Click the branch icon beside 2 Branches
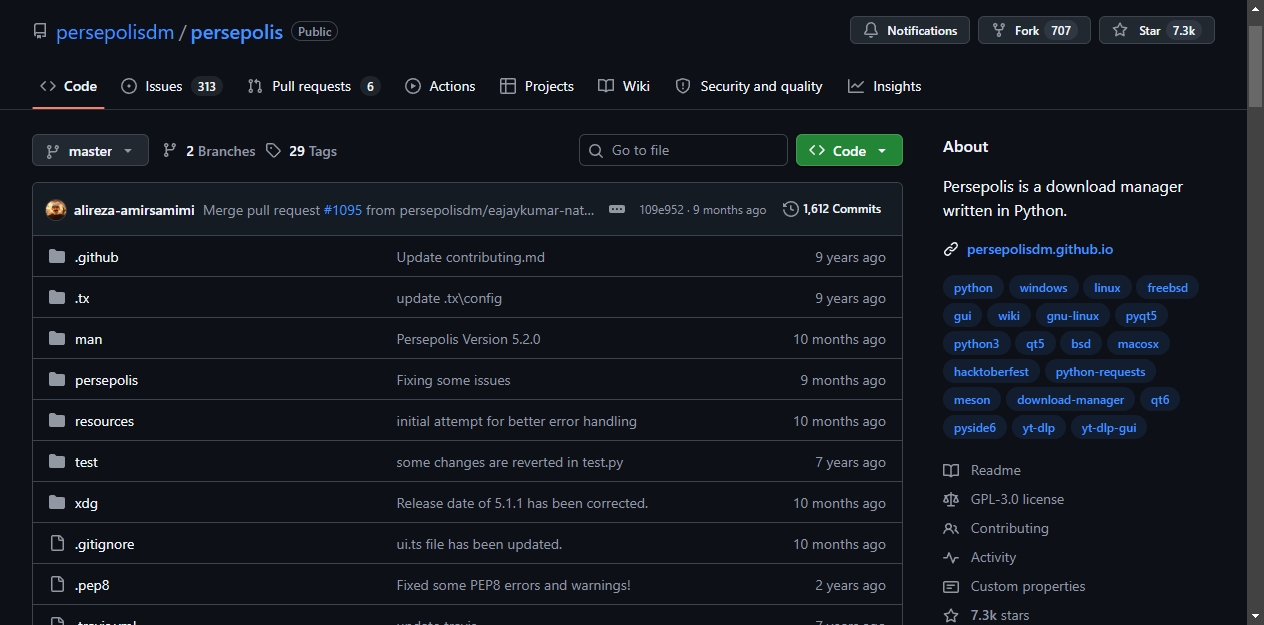 (170, 150)
